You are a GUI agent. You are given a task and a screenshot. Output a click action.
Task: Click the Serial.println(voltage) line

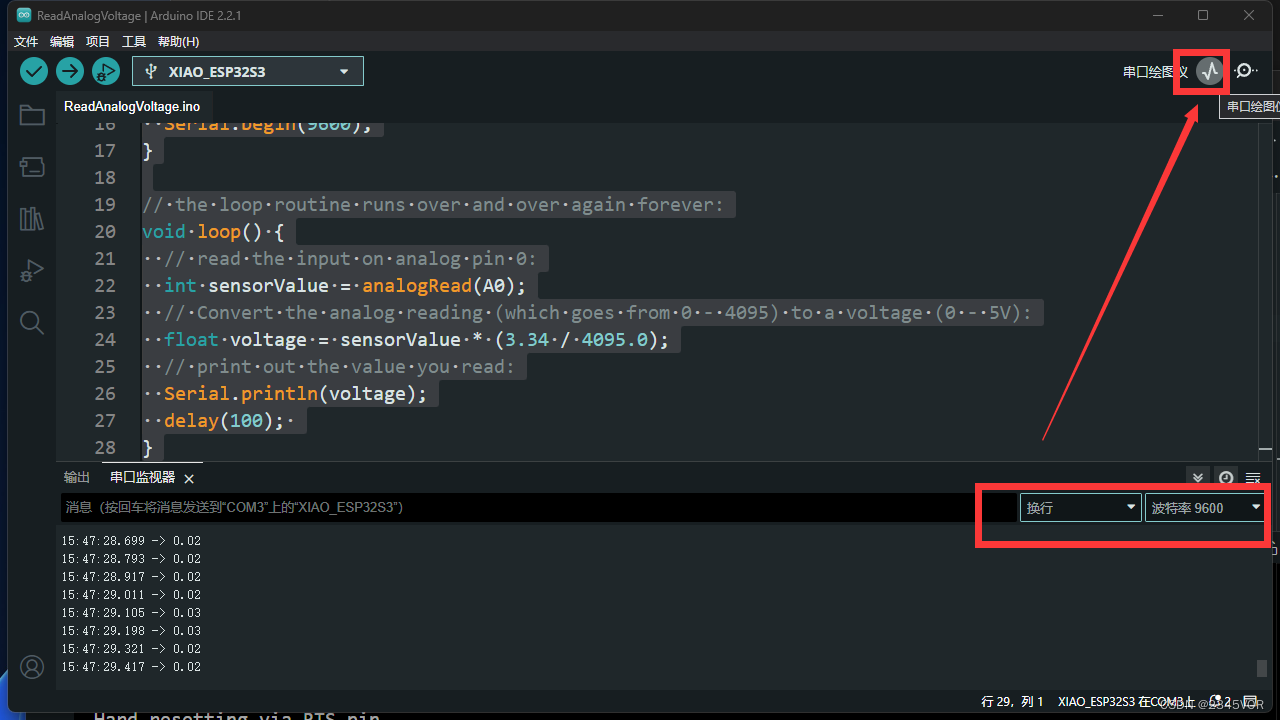(295, 394)
